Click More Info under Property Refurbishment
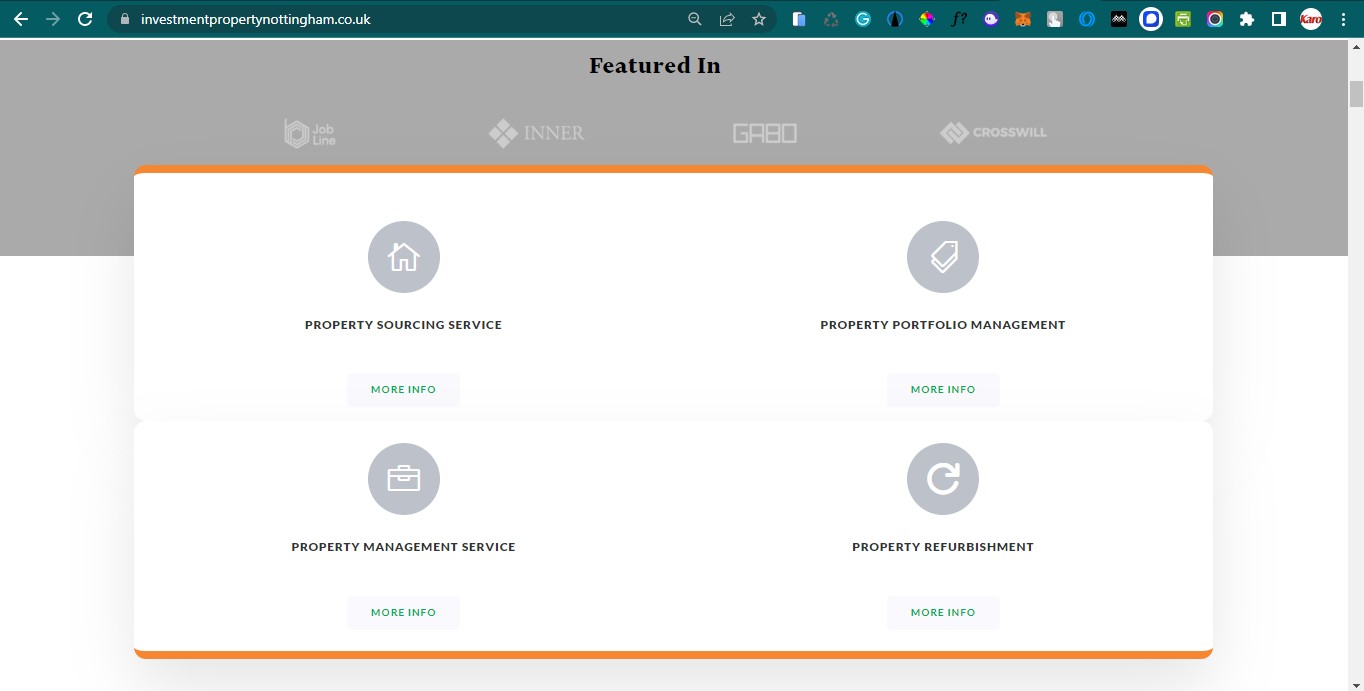The width and height of the screenshot is (1364, 691). (x=942, y=612)
